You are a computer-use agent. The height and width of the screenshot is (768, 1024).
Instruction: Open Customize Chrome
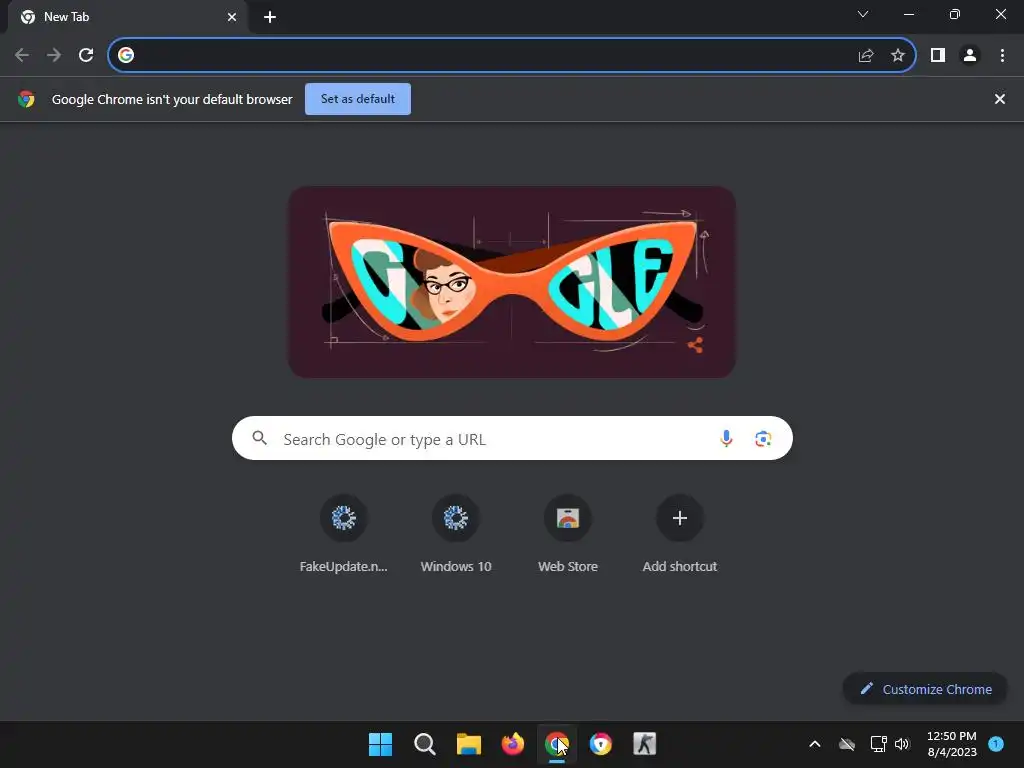pyautogui.click(x=925, y=689)
